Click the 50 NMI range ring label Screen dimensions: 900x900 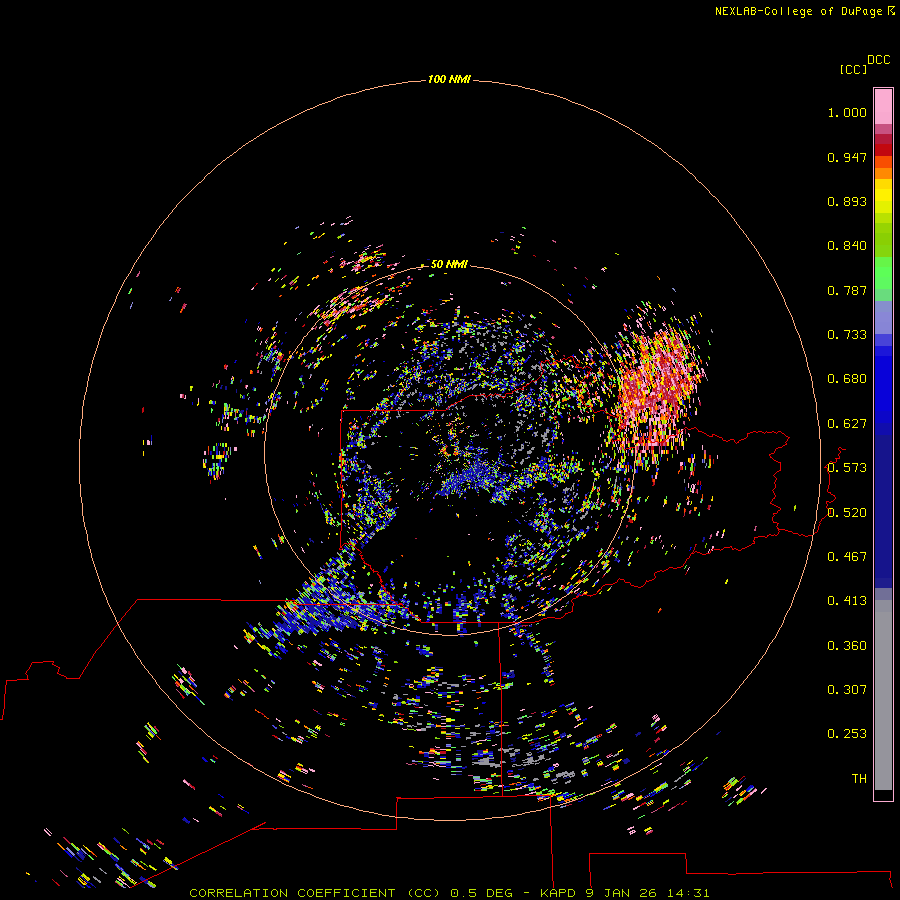449,264
